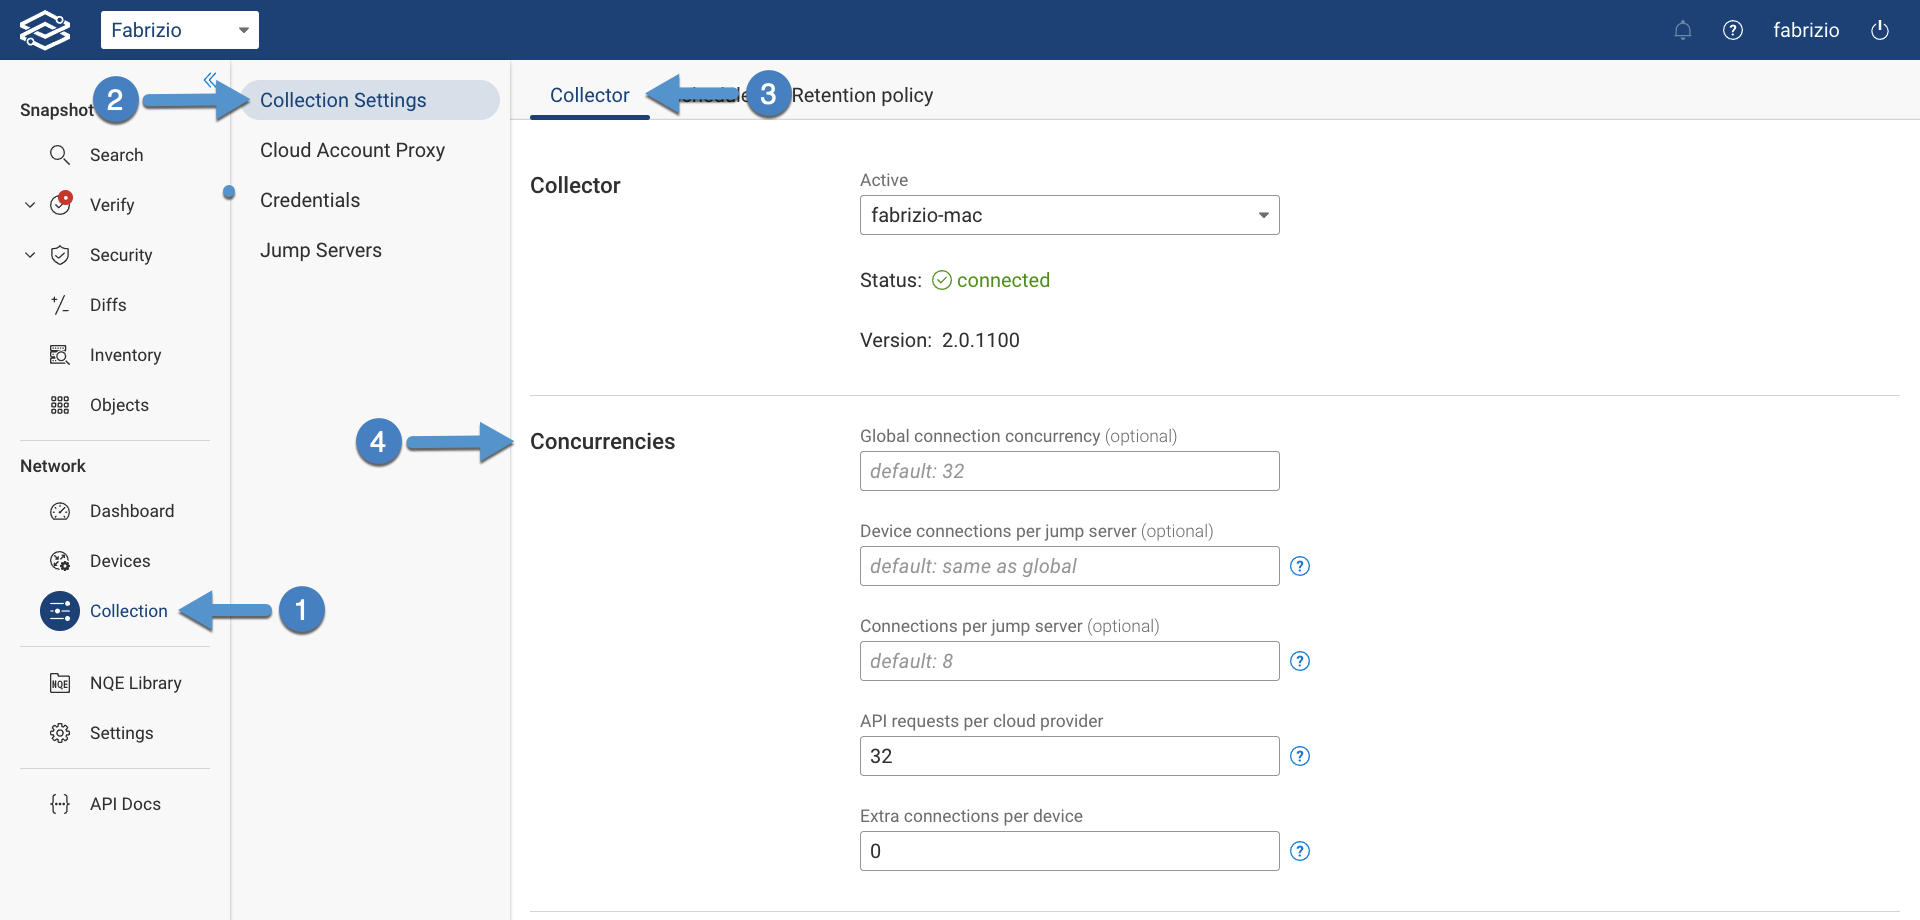
Task: Collapse the Security section chevron
Action: (x=28, y=255)
